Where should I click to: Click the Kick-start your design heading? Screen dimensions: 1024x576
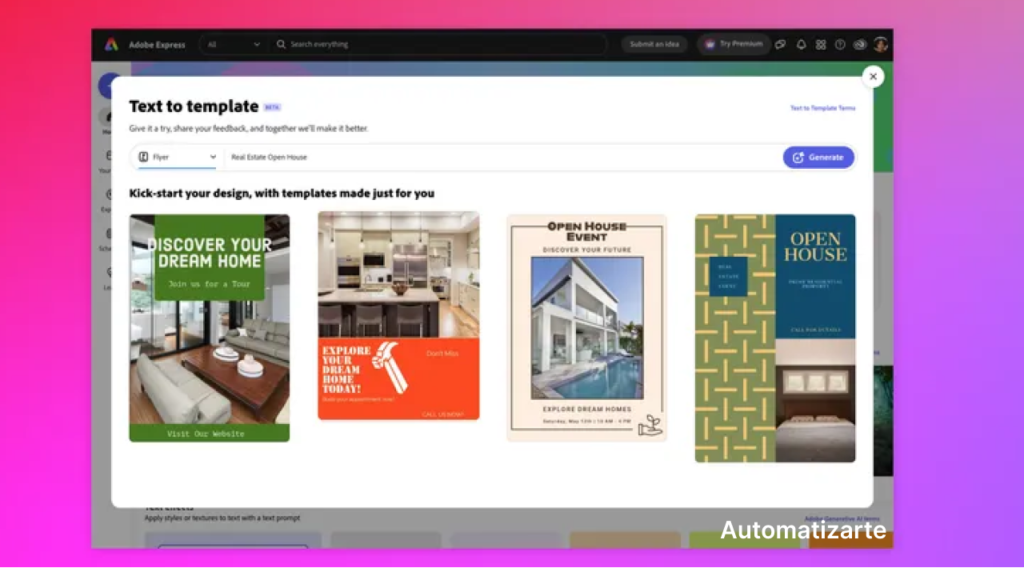coord(281,193)
